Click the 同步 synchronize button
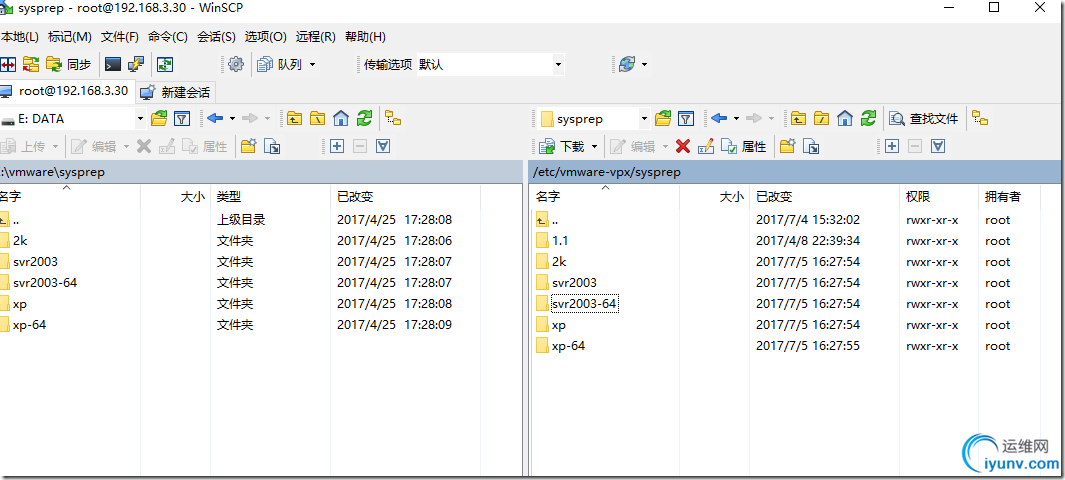This screenshot has width=1065, height=480. tap(69, 64)
